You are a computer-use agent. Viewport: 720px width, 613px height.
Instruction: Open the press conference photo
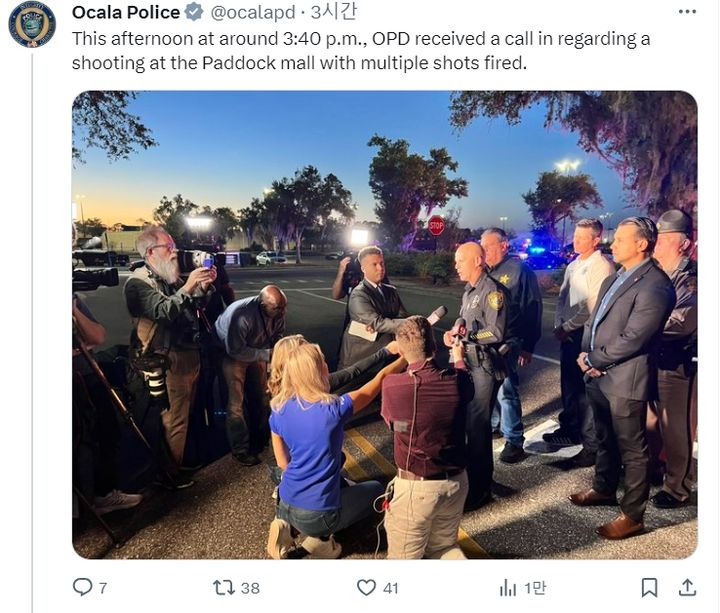coord(385,325)
